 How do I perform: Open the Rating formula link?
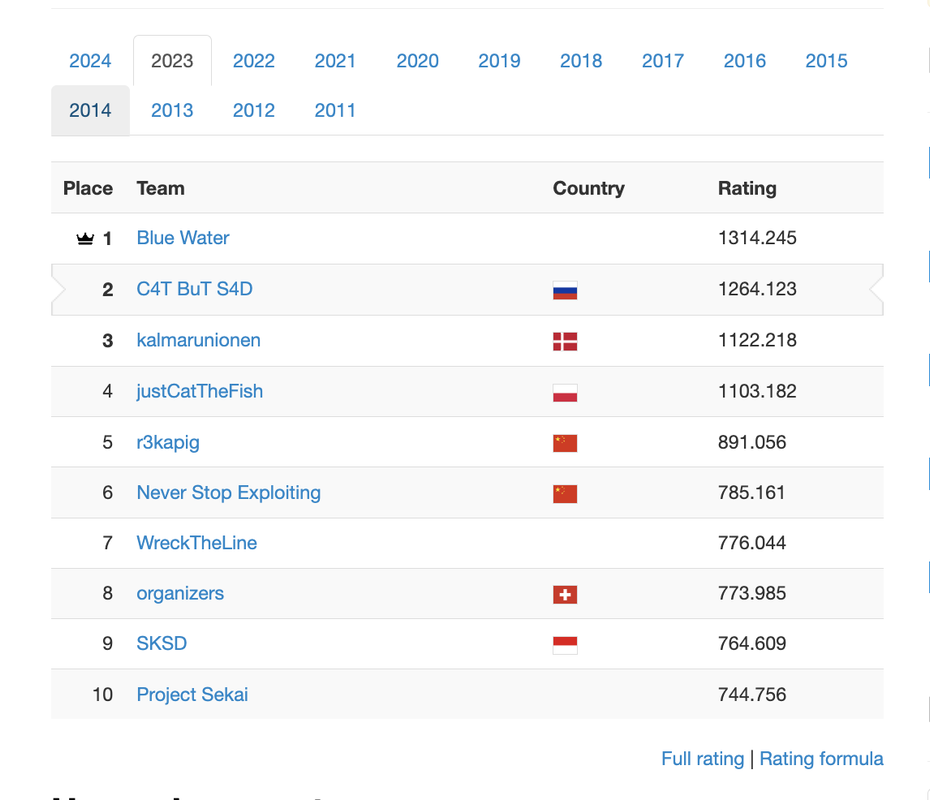click(821, 758)
